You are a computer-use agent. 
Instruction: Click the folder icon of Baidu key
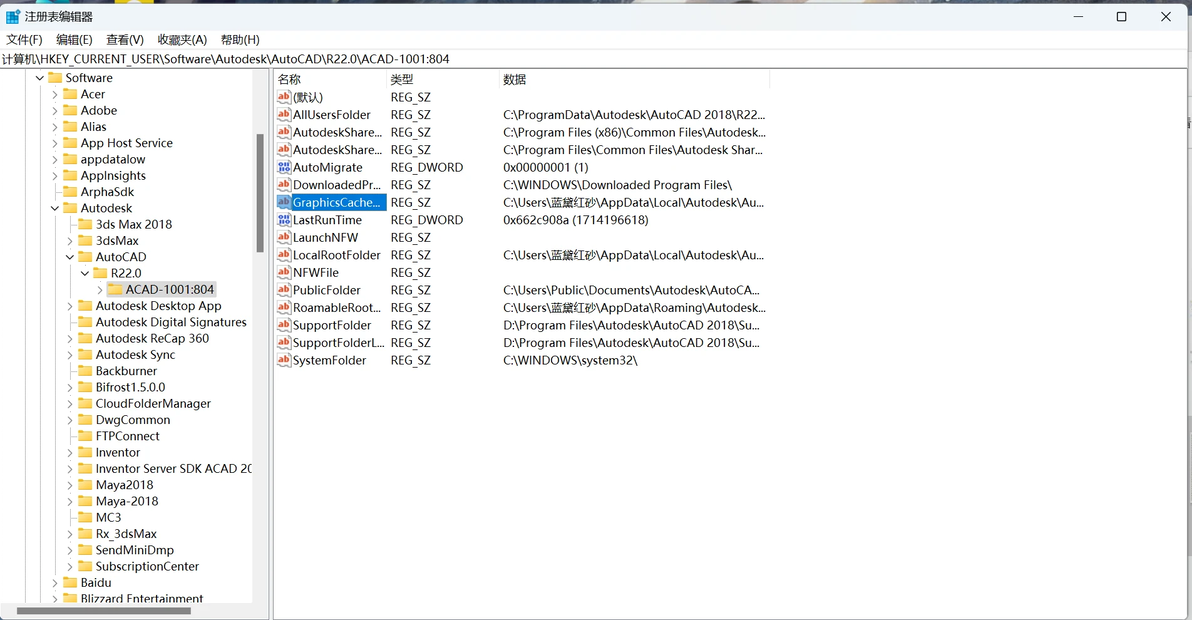(70, 583)
